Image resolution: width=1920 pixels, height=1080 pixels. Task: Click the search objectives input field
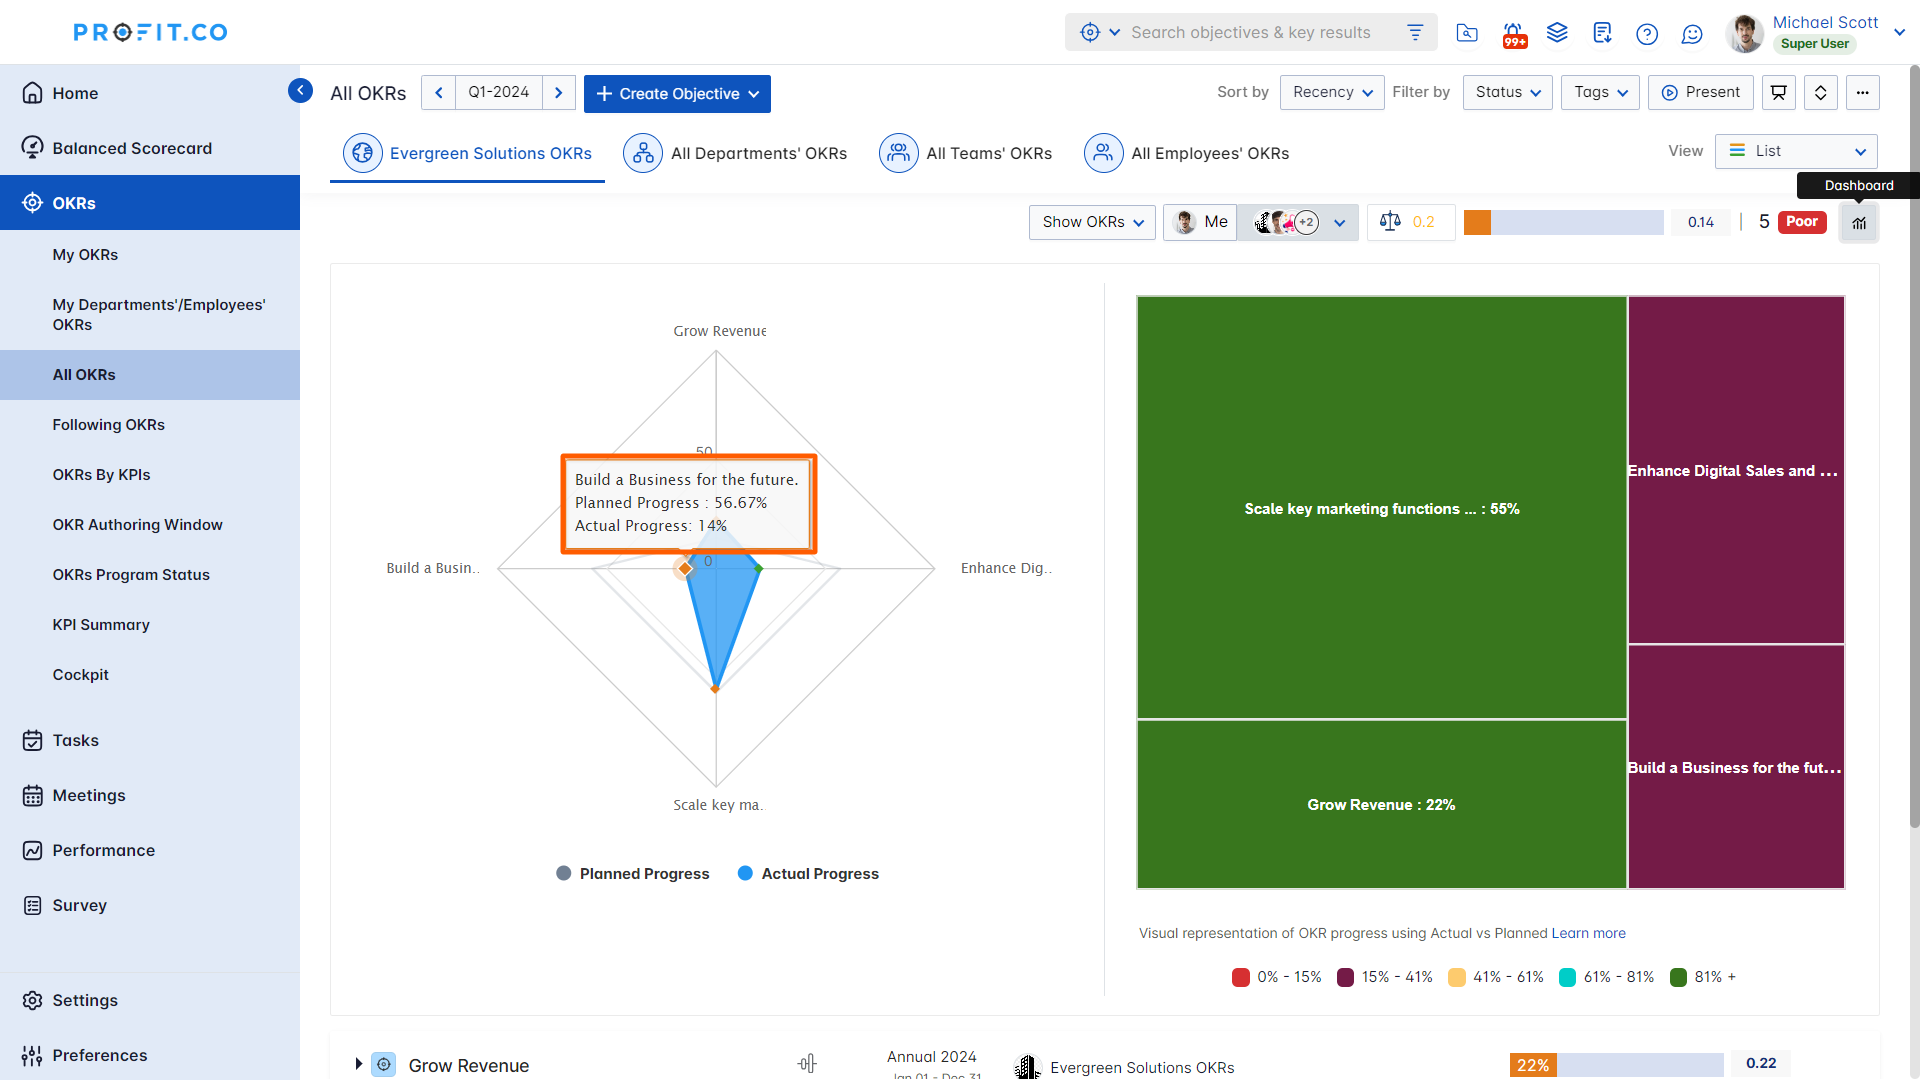(1250, 32)
